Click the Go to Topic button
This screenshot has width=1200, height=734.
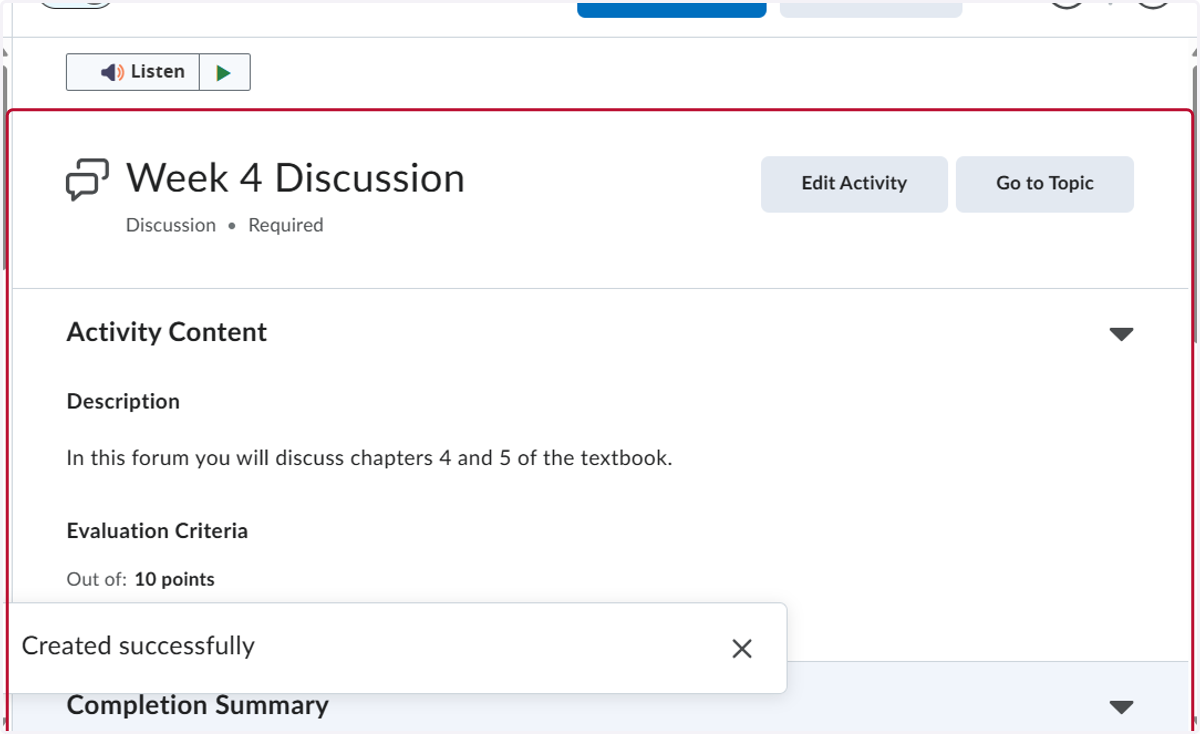[x=1045, y=184]
